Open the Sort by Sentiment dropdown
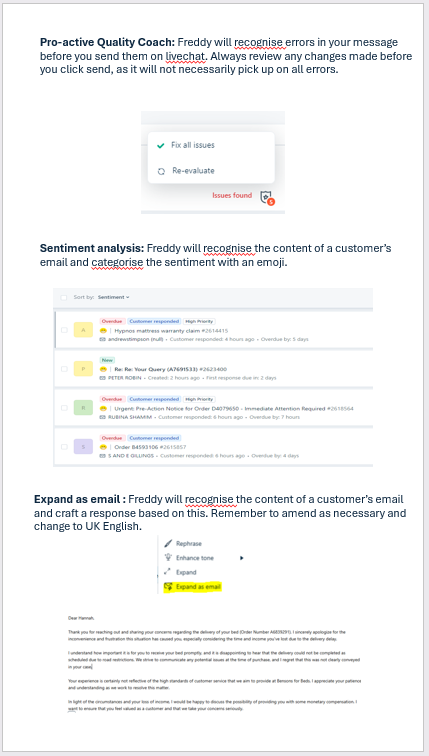This screenshot has height=756, width=429. pyautogui.click(x=114, y=297)
